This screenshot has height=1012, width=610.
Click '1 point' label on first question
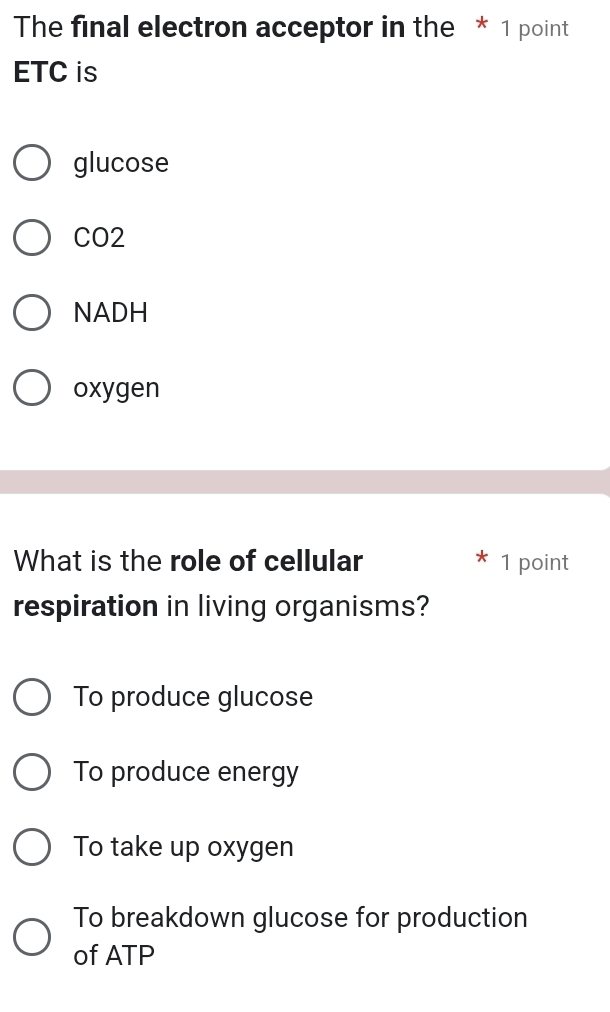click(534, 28)
